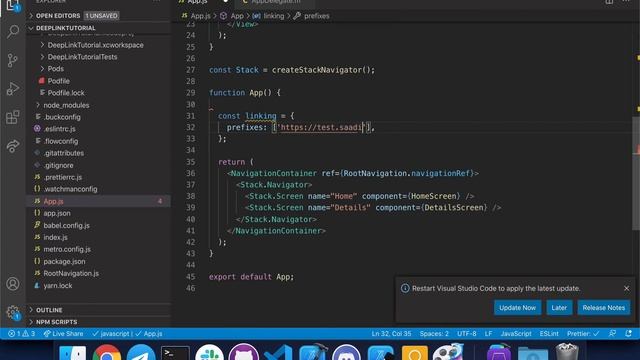Open Terminal from the Dock

175,353
